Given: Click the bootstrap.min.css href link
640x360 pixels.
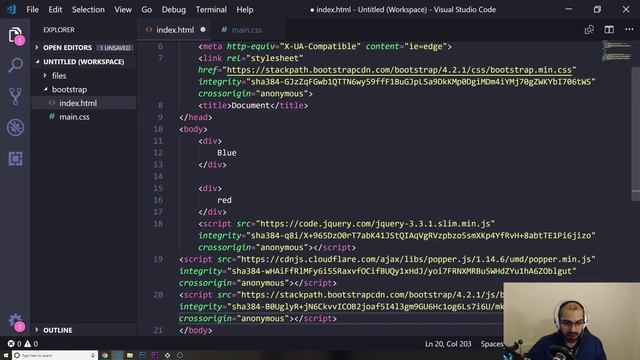Looking at the screenshot, I should [399, 70].
